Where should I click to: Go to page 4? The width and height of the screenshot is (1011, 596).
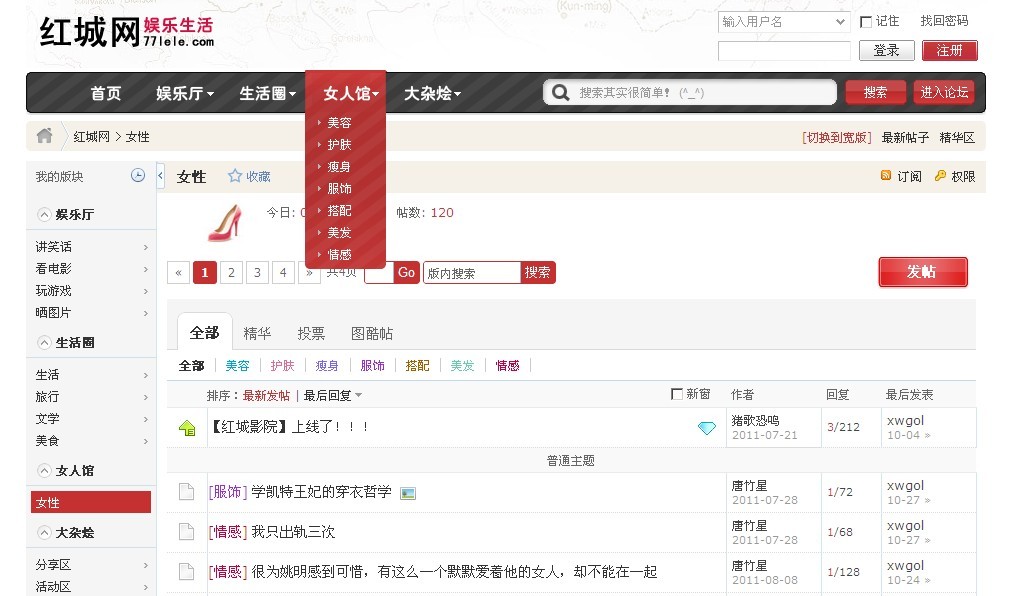283,272
